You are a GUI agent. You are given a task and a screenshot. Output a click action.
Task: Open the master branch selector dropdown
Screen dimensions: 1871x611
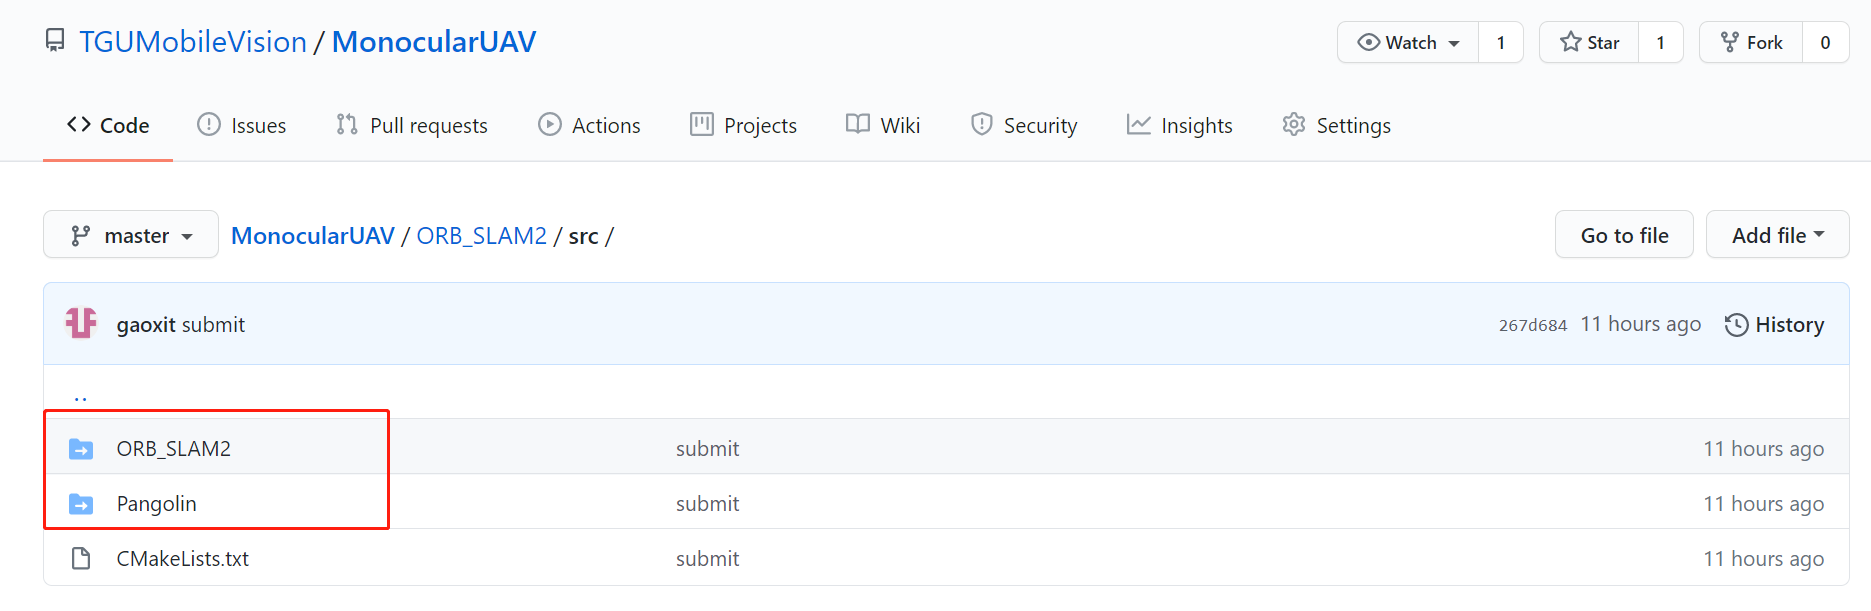(x=131, y=235)
